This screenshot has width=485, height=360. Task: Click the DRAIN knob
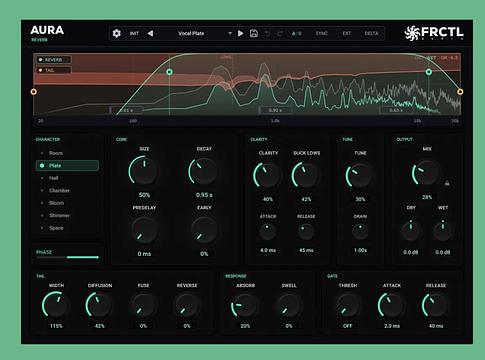pos(360,232)
